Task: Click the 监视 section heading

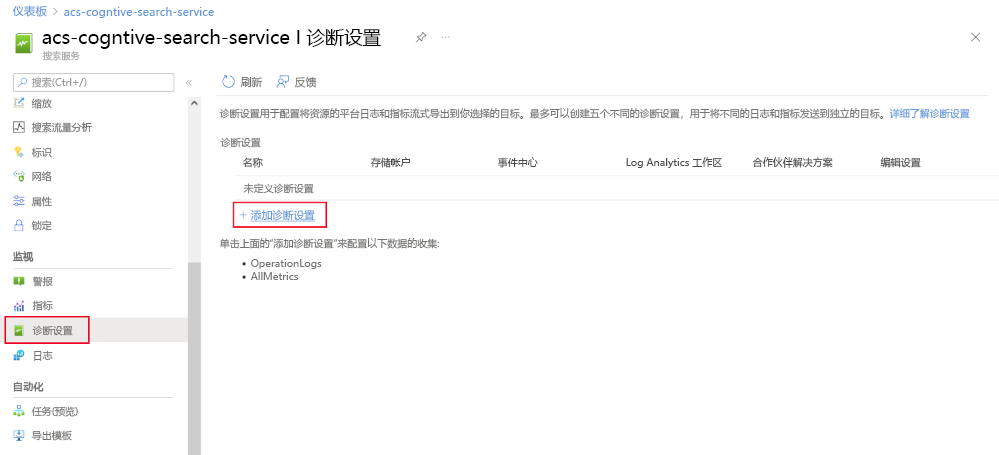Action: [x=23, y=256]
